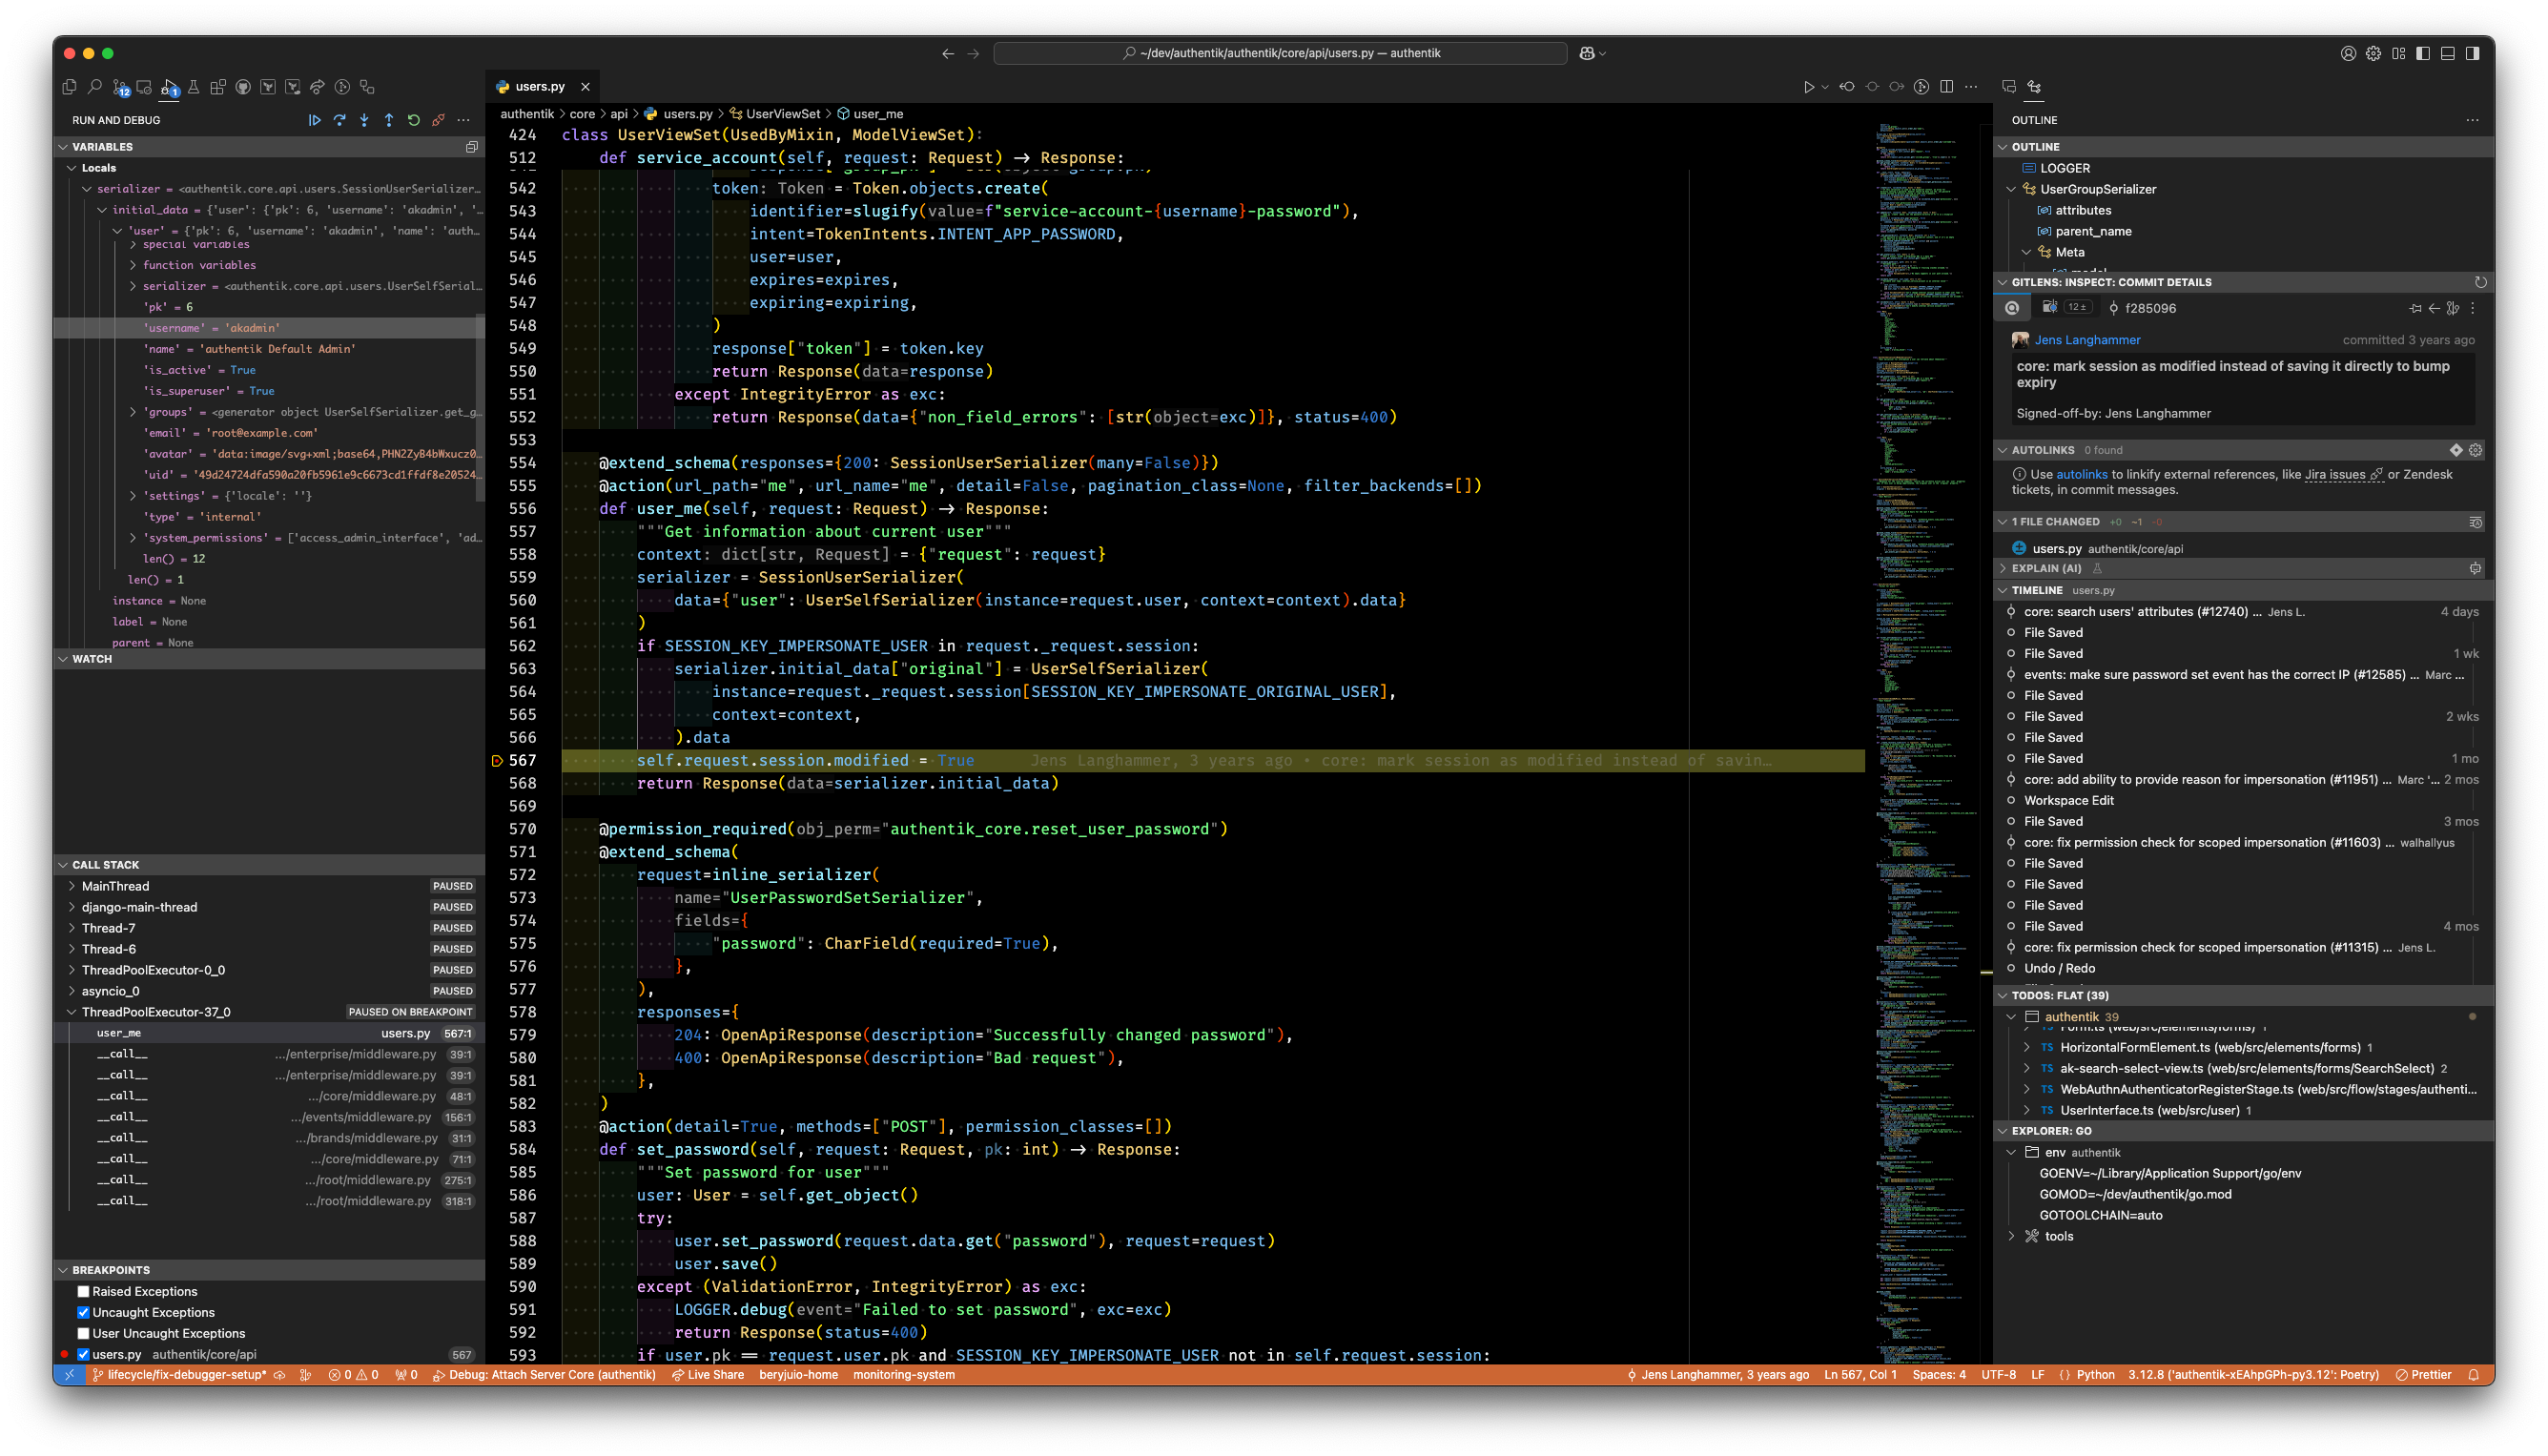Uncheck the users.py breakpoint entry
This screenshot has height=1456, width=2548.
(x=84, y=1354)
